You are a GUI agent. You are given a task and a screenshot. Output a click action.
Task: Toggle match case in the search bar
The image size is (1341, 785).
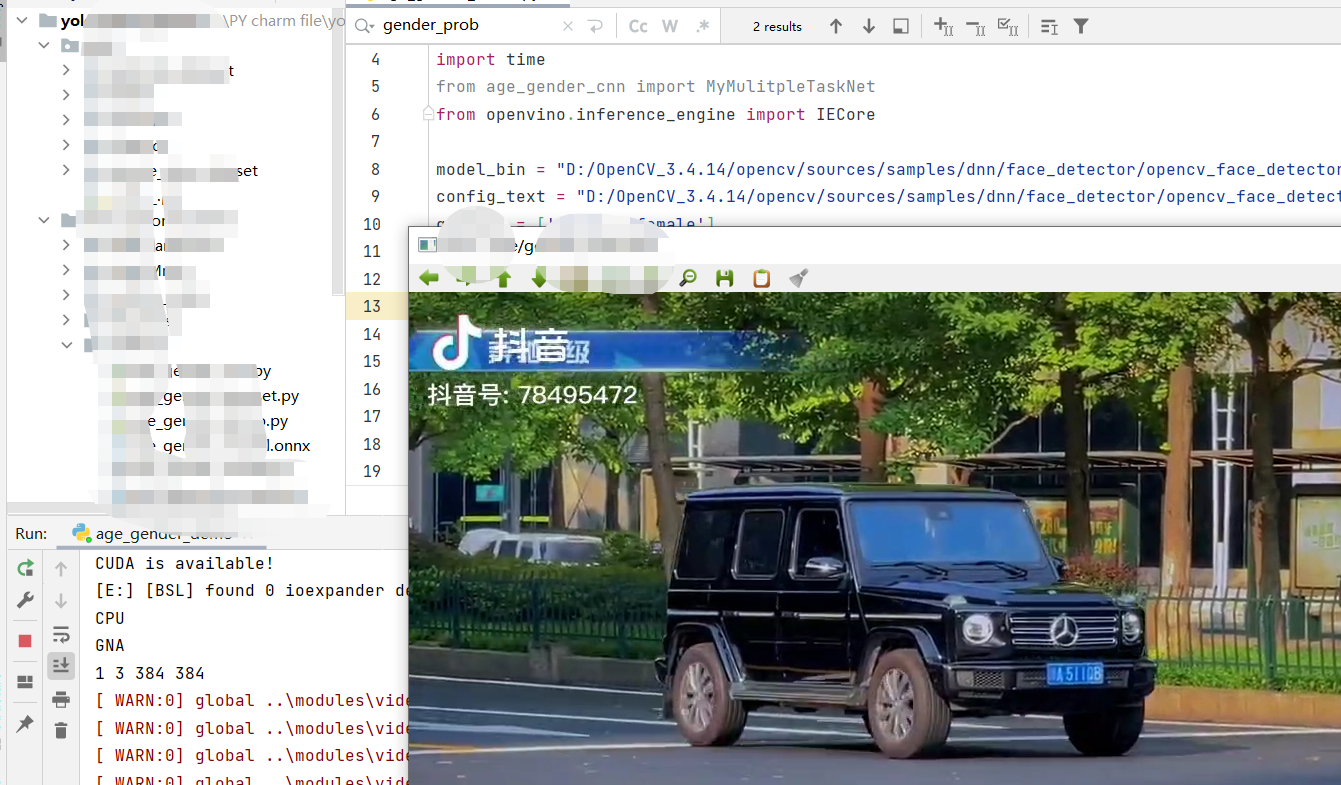(638, 25)
